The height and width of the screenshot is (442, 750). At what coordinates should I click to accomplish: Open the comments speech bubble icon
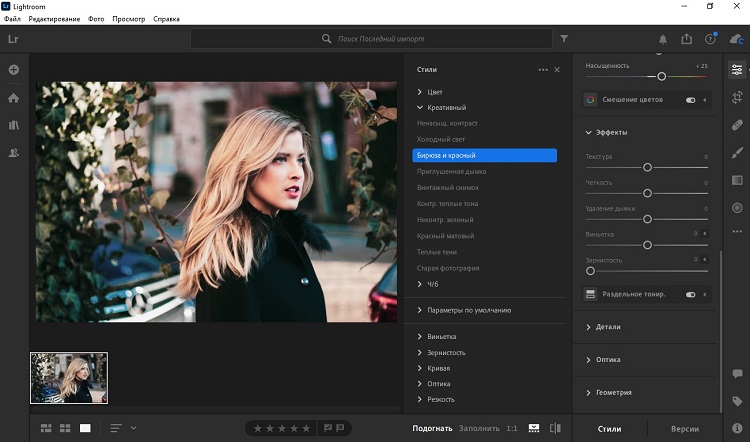tap(737, 373)
